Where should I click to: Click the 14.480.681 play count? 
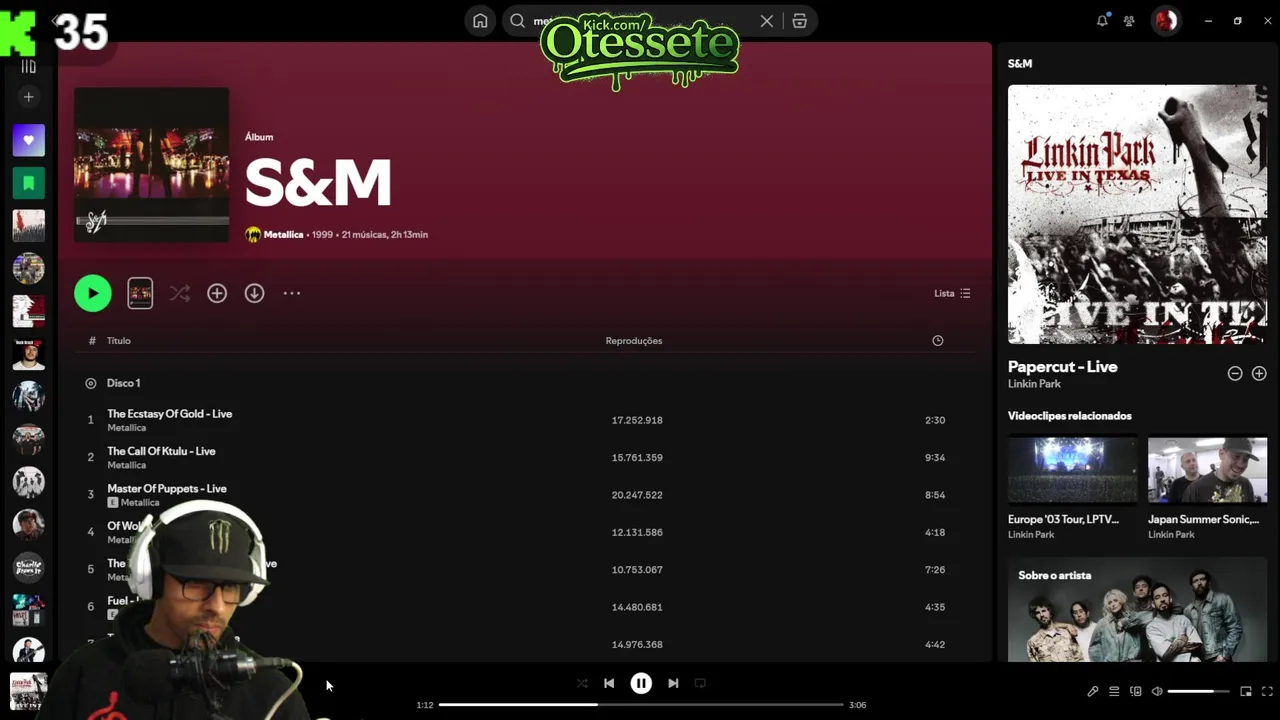coord(637,607)
